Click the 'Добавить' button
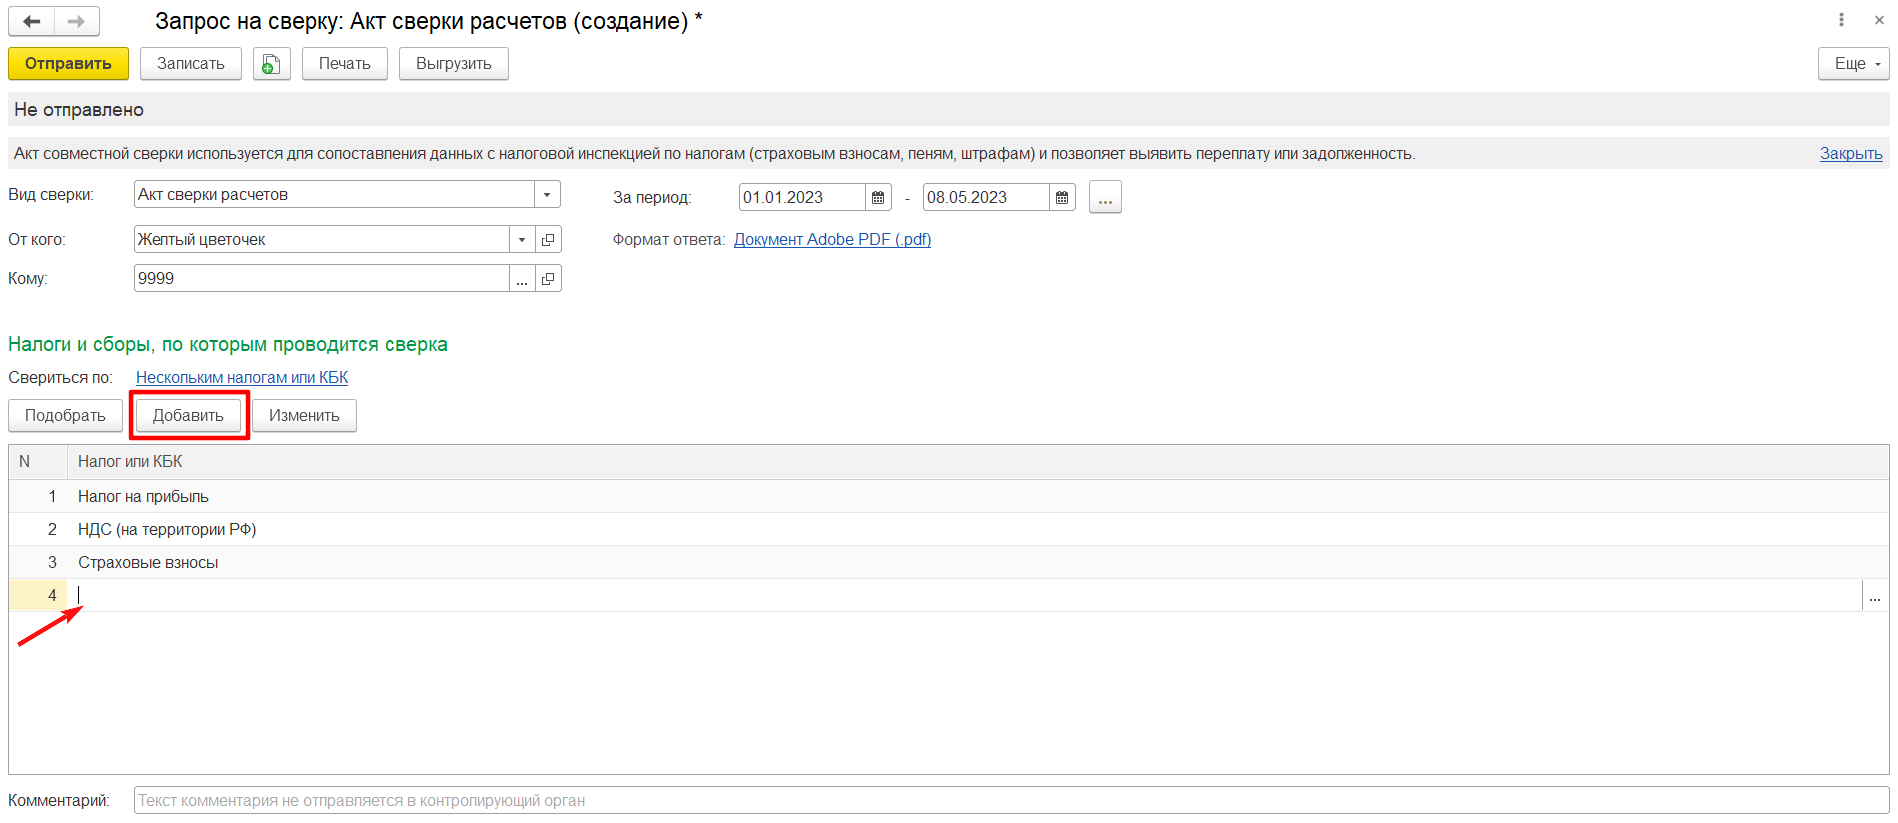 pyautogui.click(x=189, y=416)
